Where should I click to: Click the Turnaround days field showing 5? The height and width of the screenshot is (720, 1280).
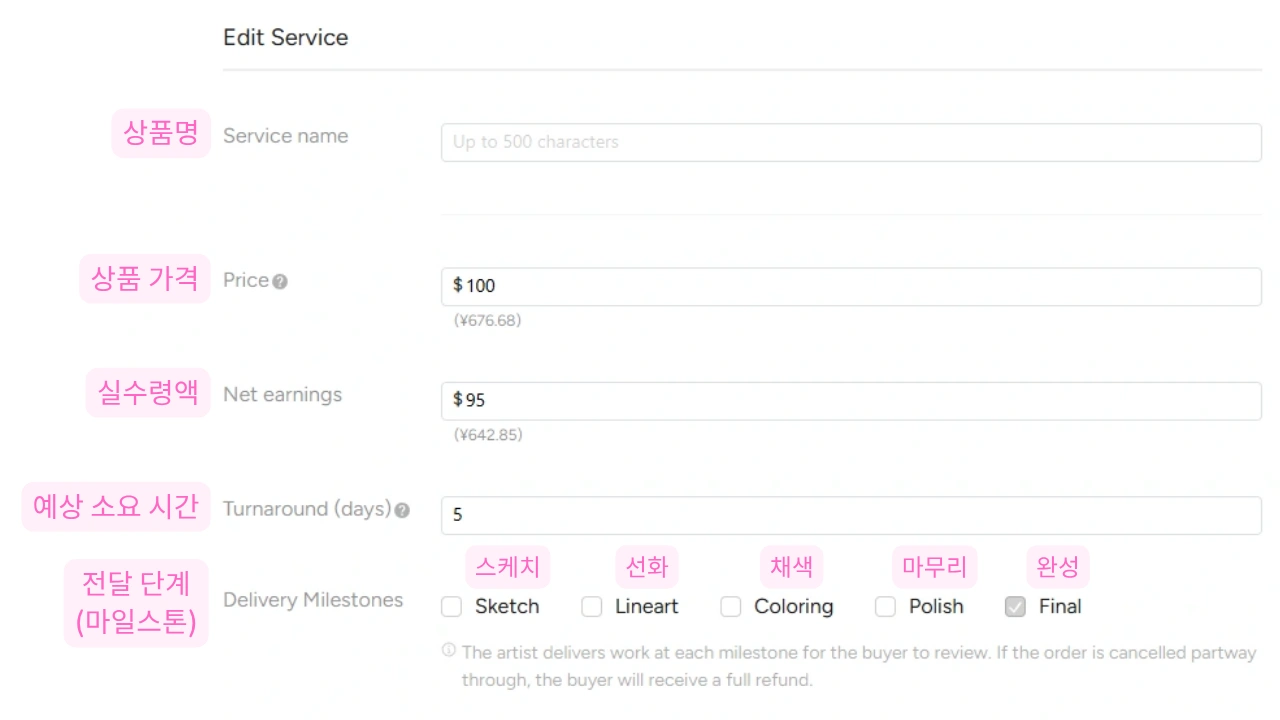point(851,515)
